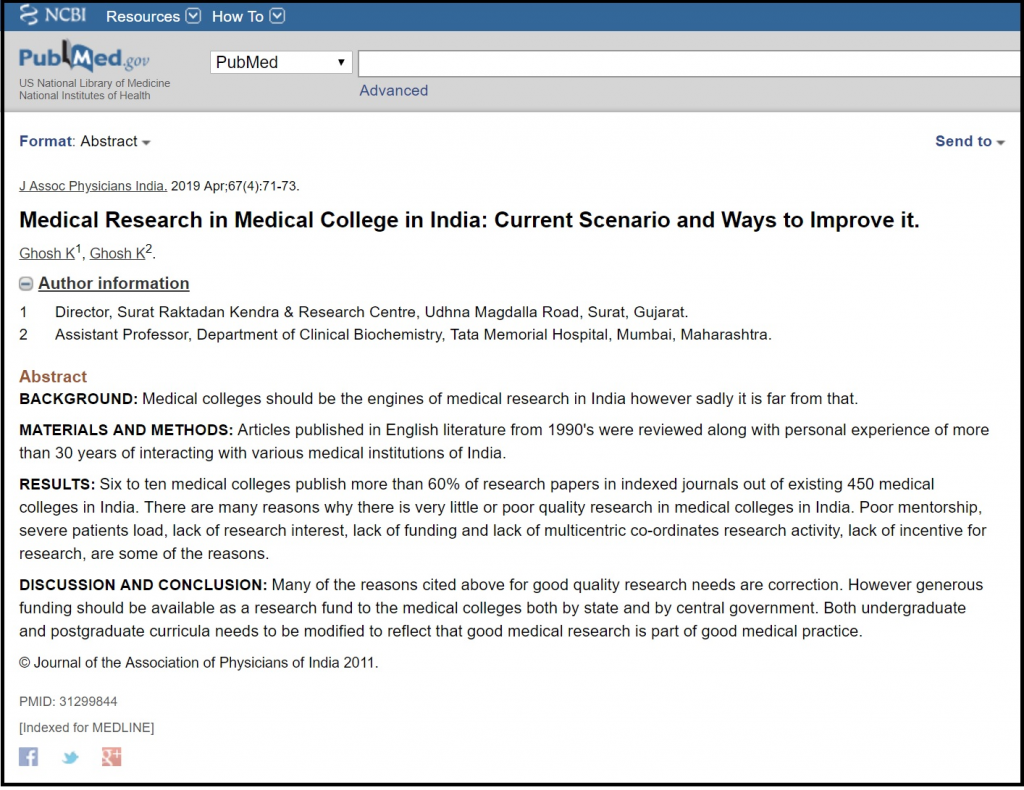Select citation 2019 Apr;67(4):71-73 text

(235, 186)
